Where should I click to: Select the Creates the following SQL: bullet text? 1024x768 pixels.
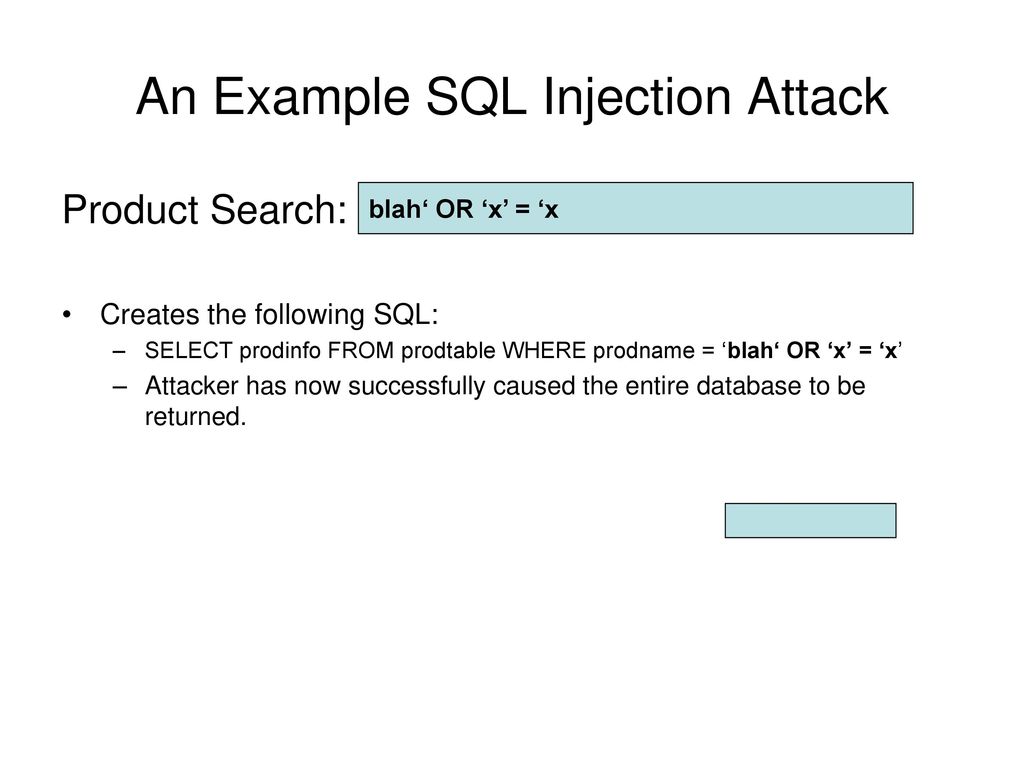[269, 315]
